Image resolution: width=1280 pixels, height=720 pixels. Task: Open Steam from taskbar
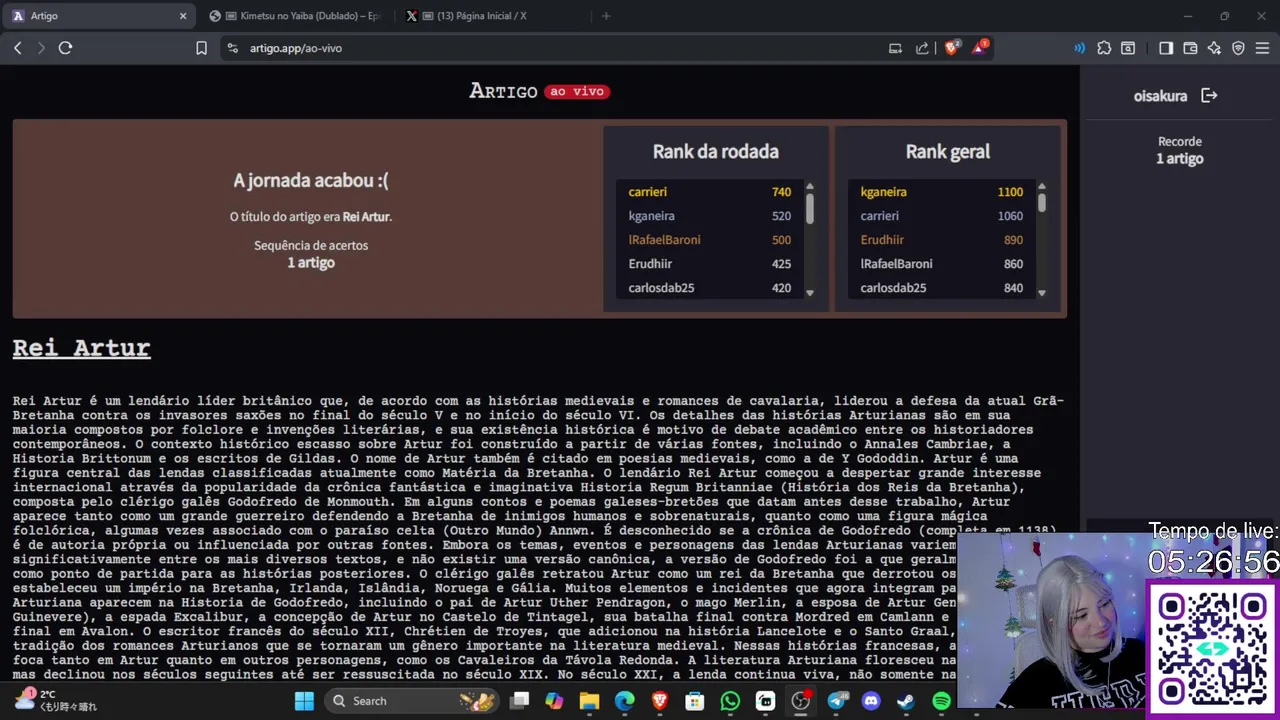coord(906,701)
